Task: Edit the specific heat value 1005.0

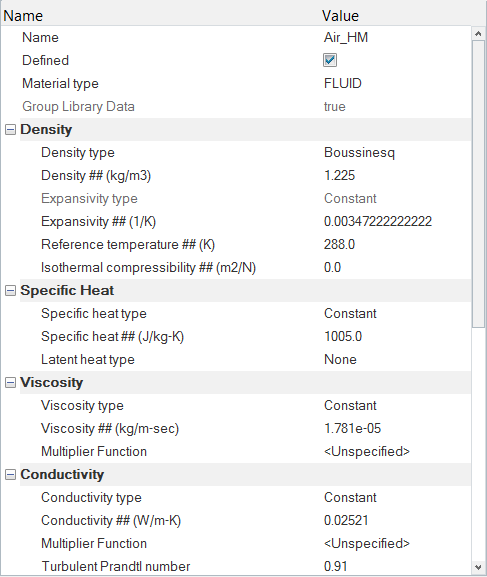Action: [343, 337]
